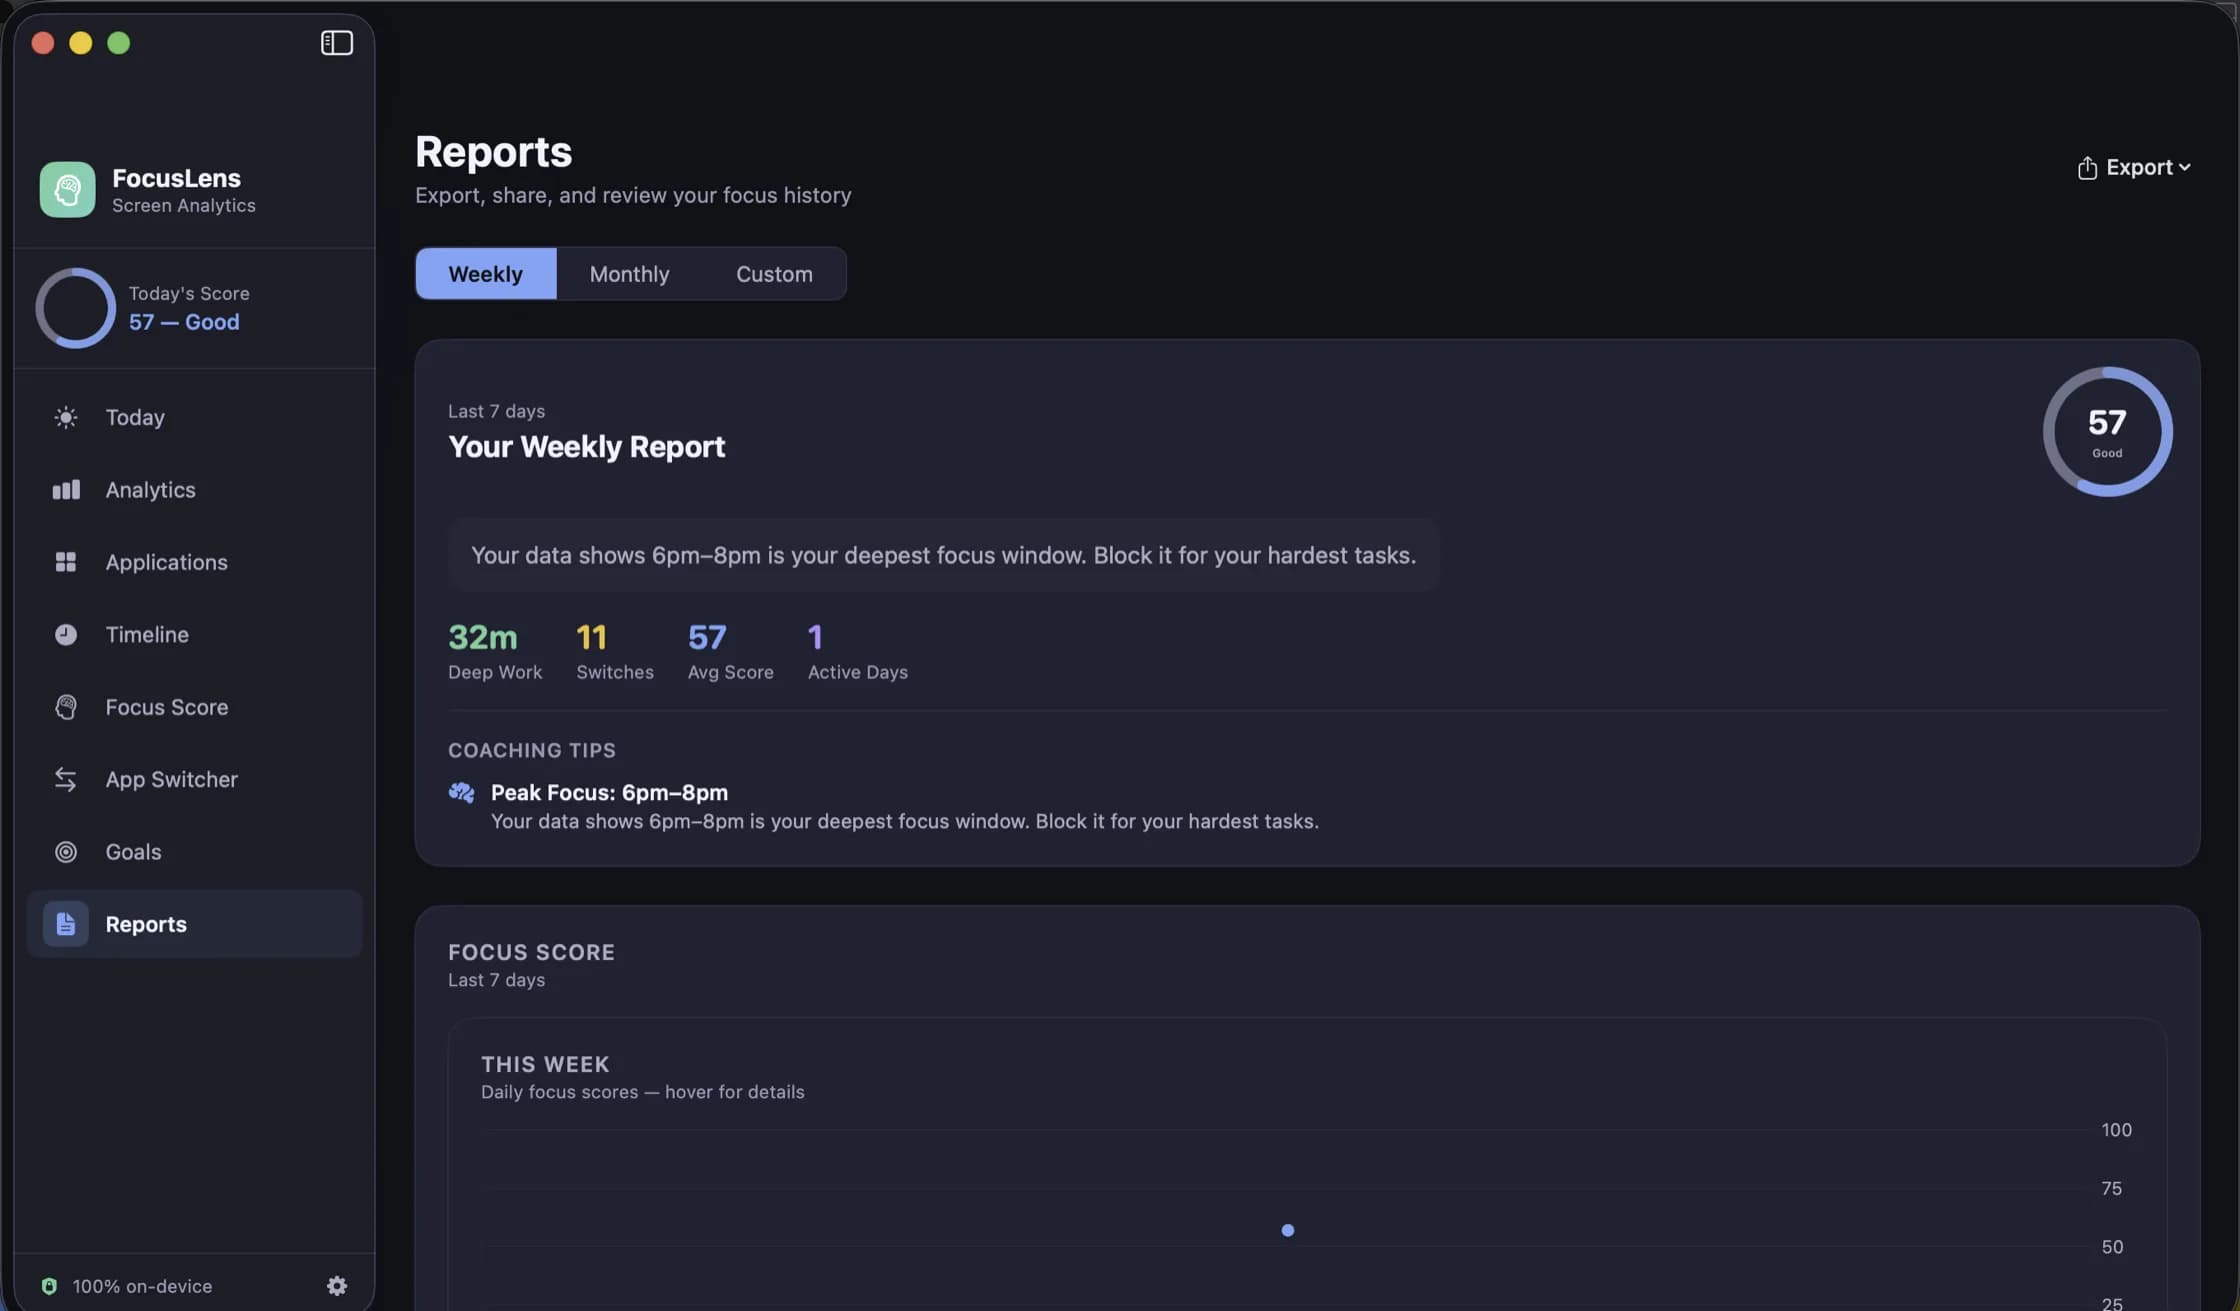Screen dimensions: 2240x1311
Task: Click the 'Your Weekly Report' heading
Action: (586, 447)
